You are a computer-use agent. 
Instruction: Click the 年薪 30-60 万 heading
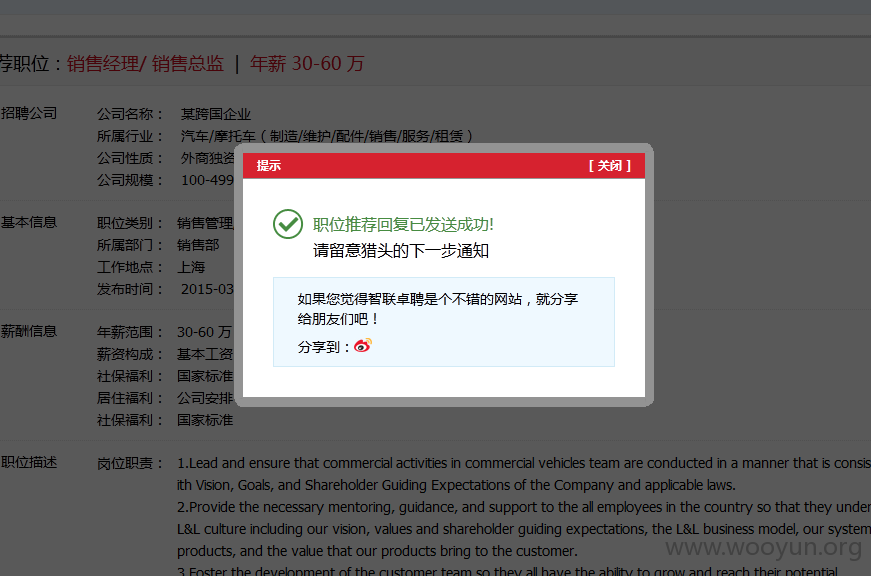pos(307,63)
